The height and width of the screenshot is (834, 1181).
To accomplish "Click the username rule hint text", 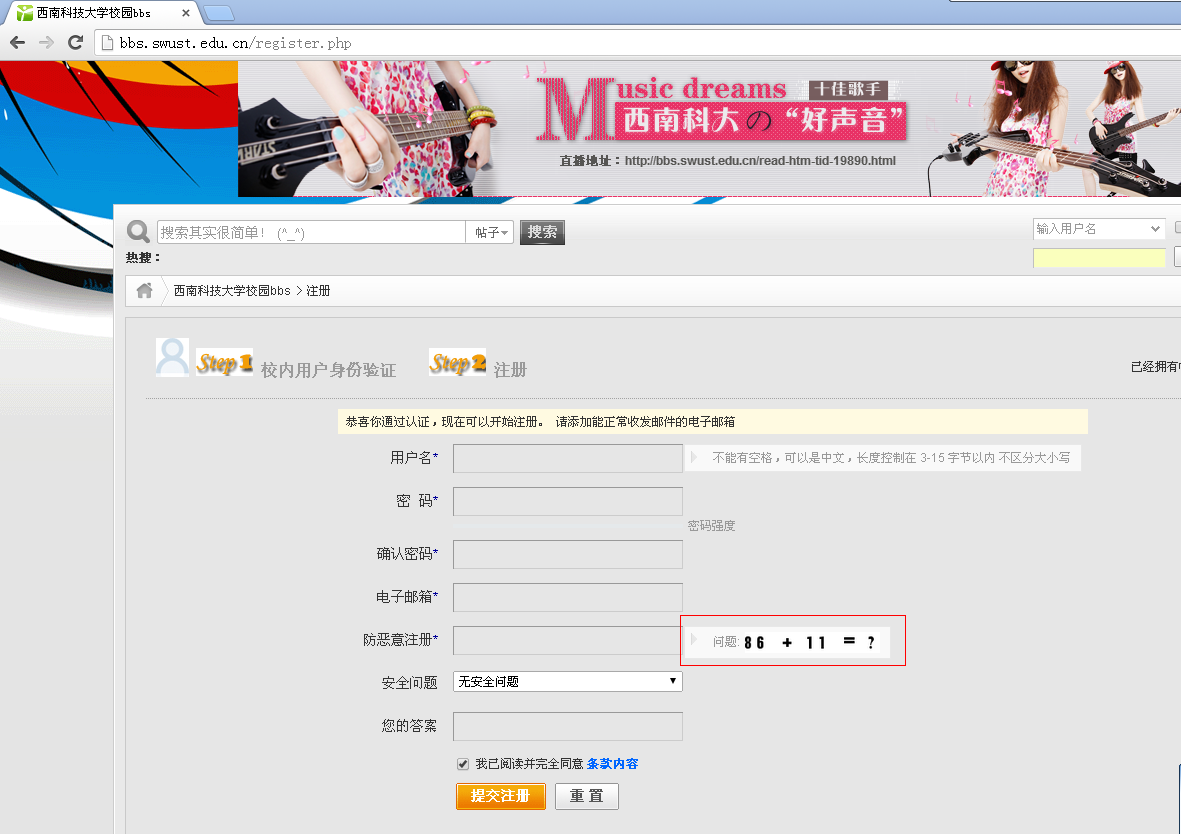I will pos(891,458).
